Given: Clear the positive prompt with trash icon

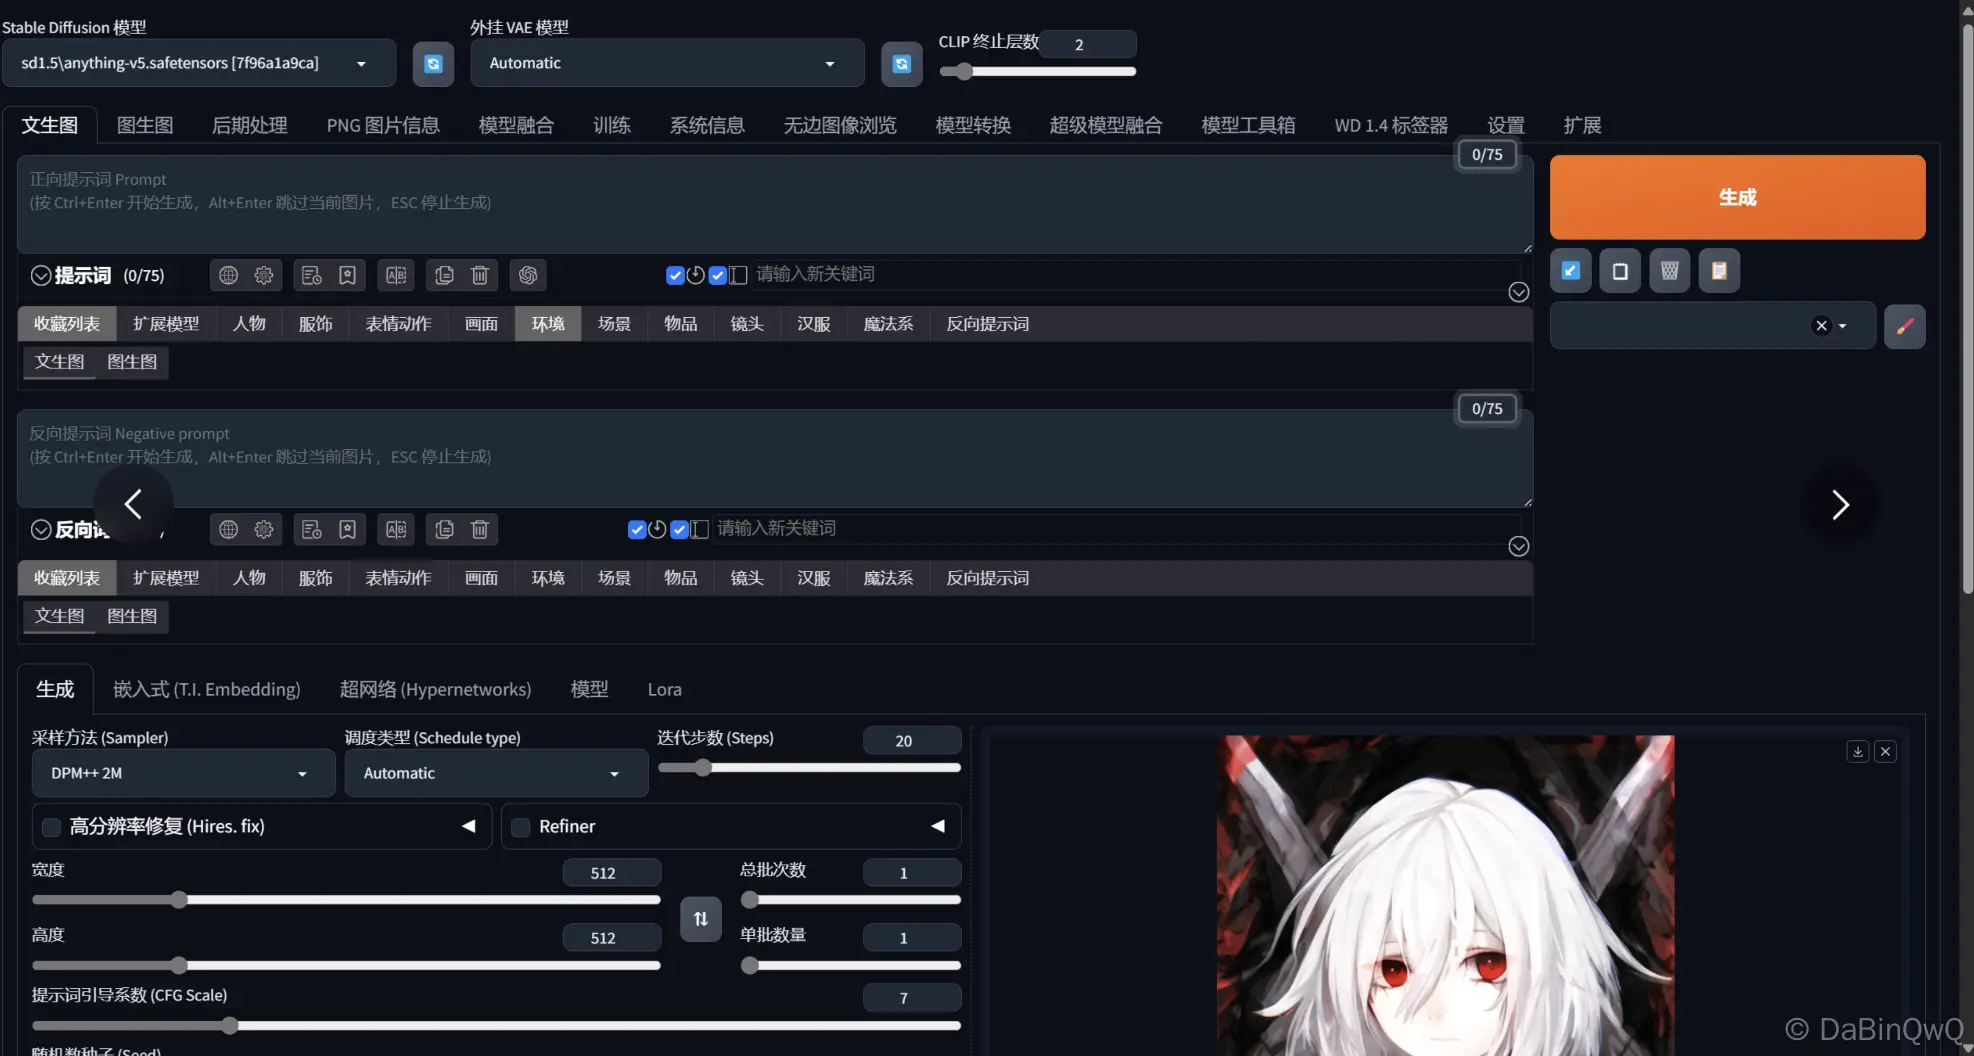Looking at the screenshot, I should (x=480, y=275).
